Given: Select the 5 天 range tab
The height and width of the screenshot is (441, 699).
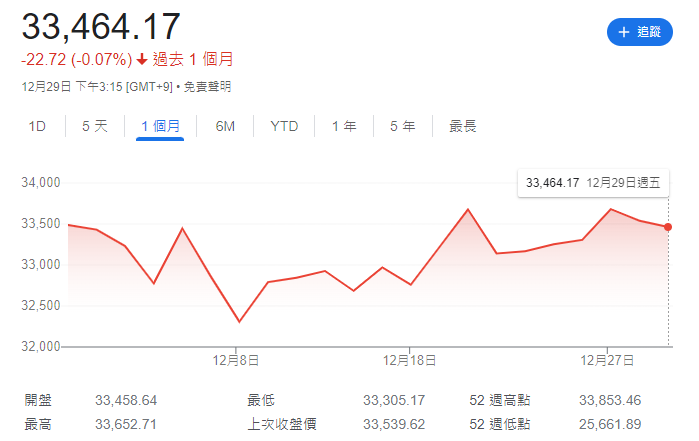Looking at the screenshot, I should (x=94, y=126).
